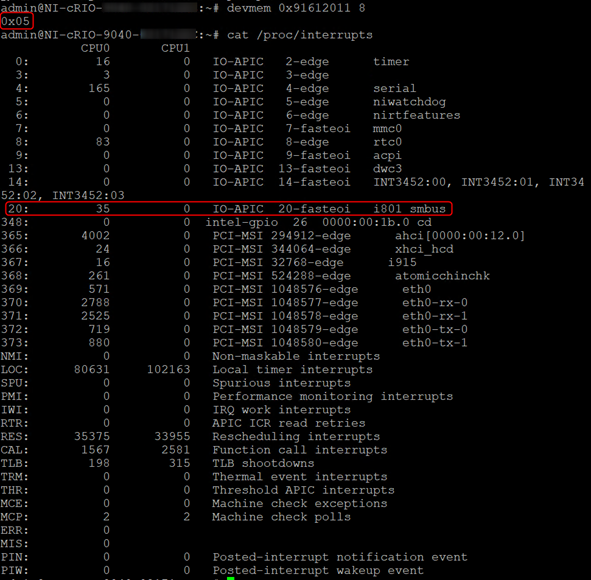591x580 pixels.
Task: Click the CPU0 column header
Action: (x=95, y=48)
